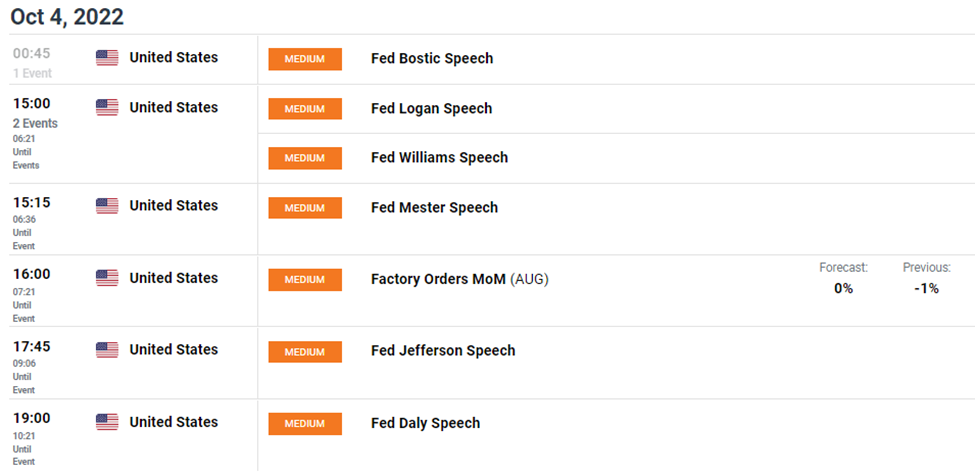Image resolution: width=975 pixels, height=474 pixels.
Task: Click the MEDIUM badge for Factory Orders MoM
Action: point(305,280)
